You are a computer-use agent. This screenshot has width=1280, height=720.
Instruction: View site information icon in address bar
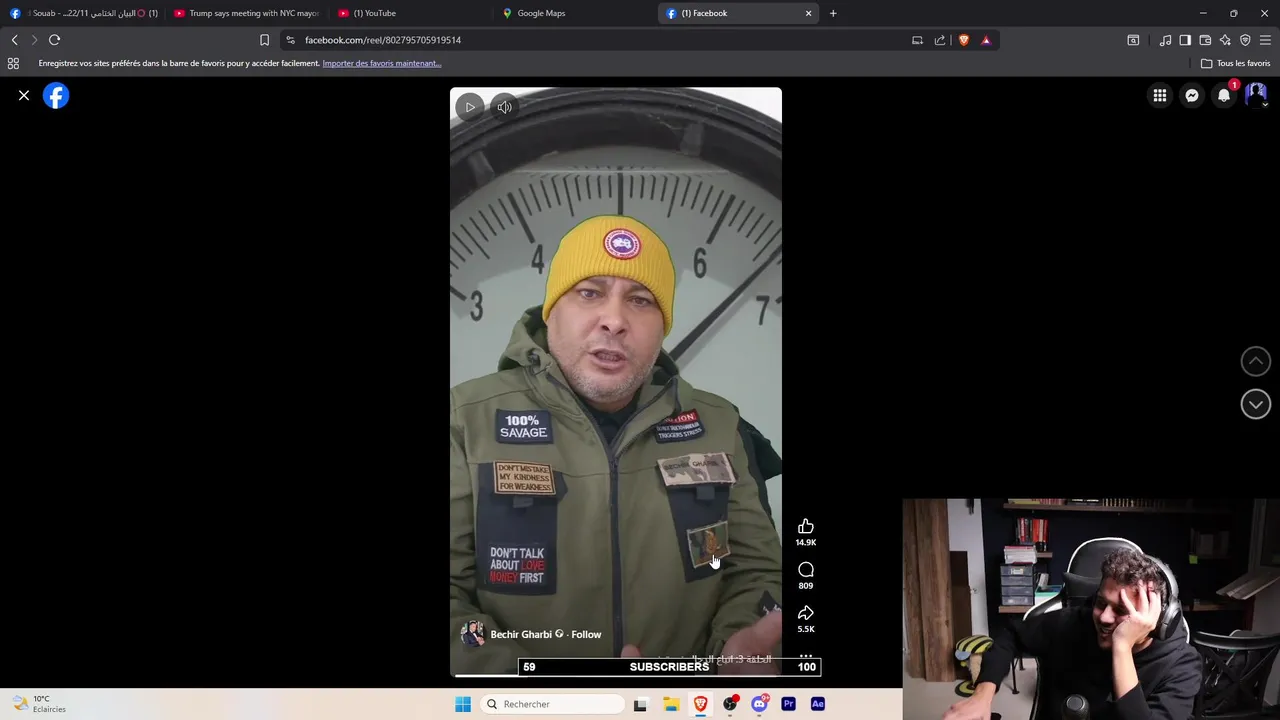pos(291,40)
